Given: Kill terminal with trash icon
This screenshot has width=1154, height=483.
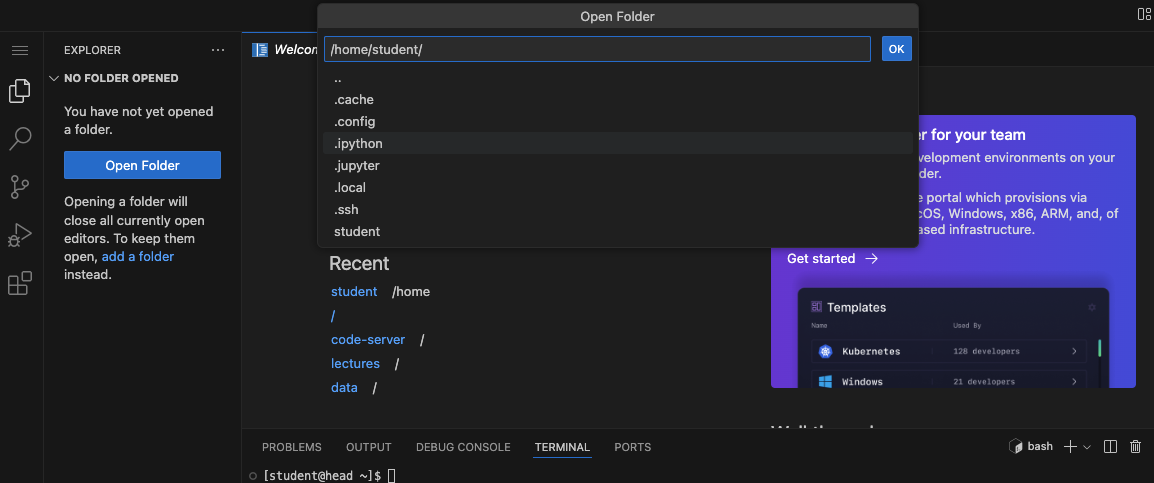Looking at the screenshot, I should (x=1135, y=447).
